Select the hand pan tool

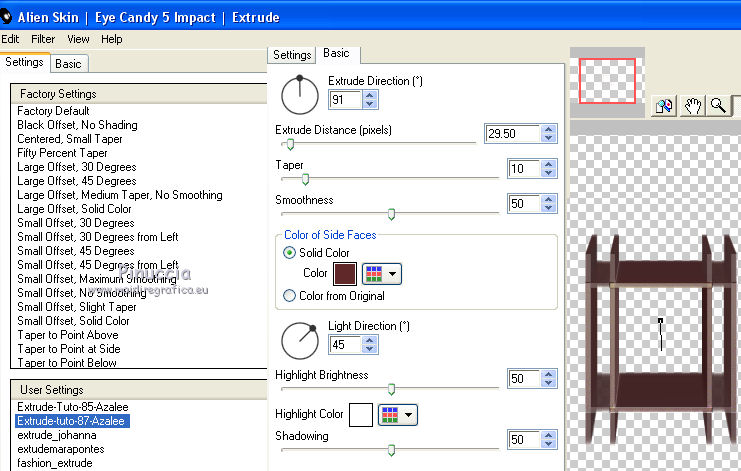click(x=692, y=106)
